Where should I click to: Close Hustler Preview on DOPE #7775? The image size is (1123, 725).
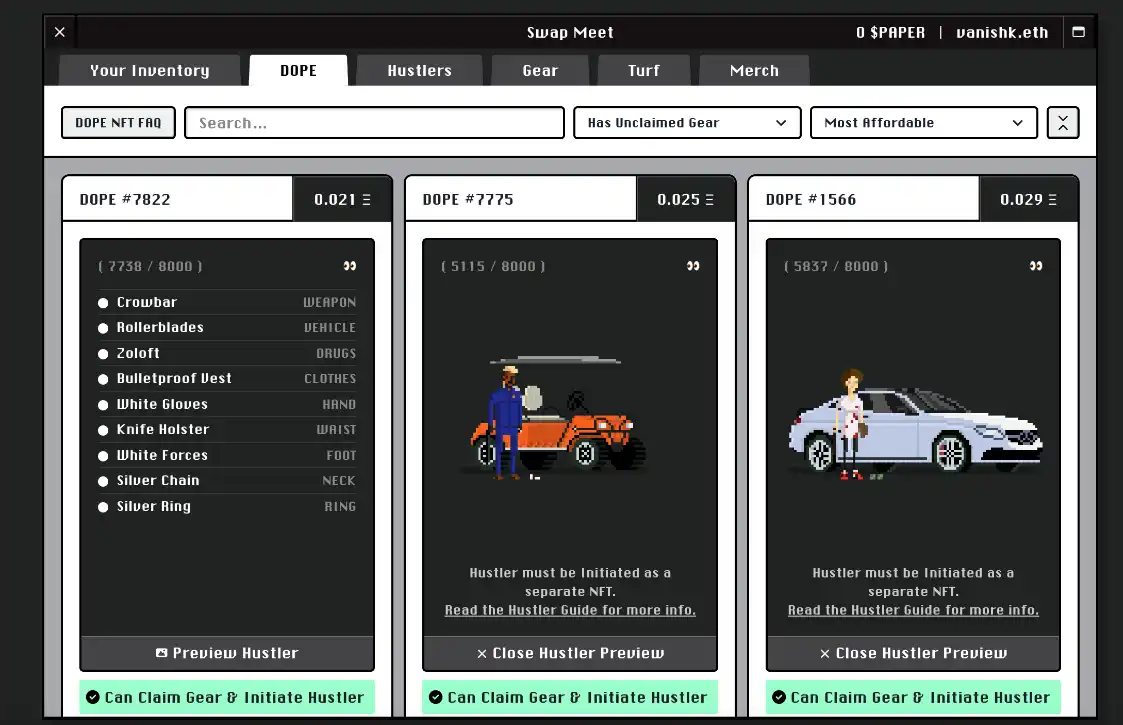tap(570, 653)
